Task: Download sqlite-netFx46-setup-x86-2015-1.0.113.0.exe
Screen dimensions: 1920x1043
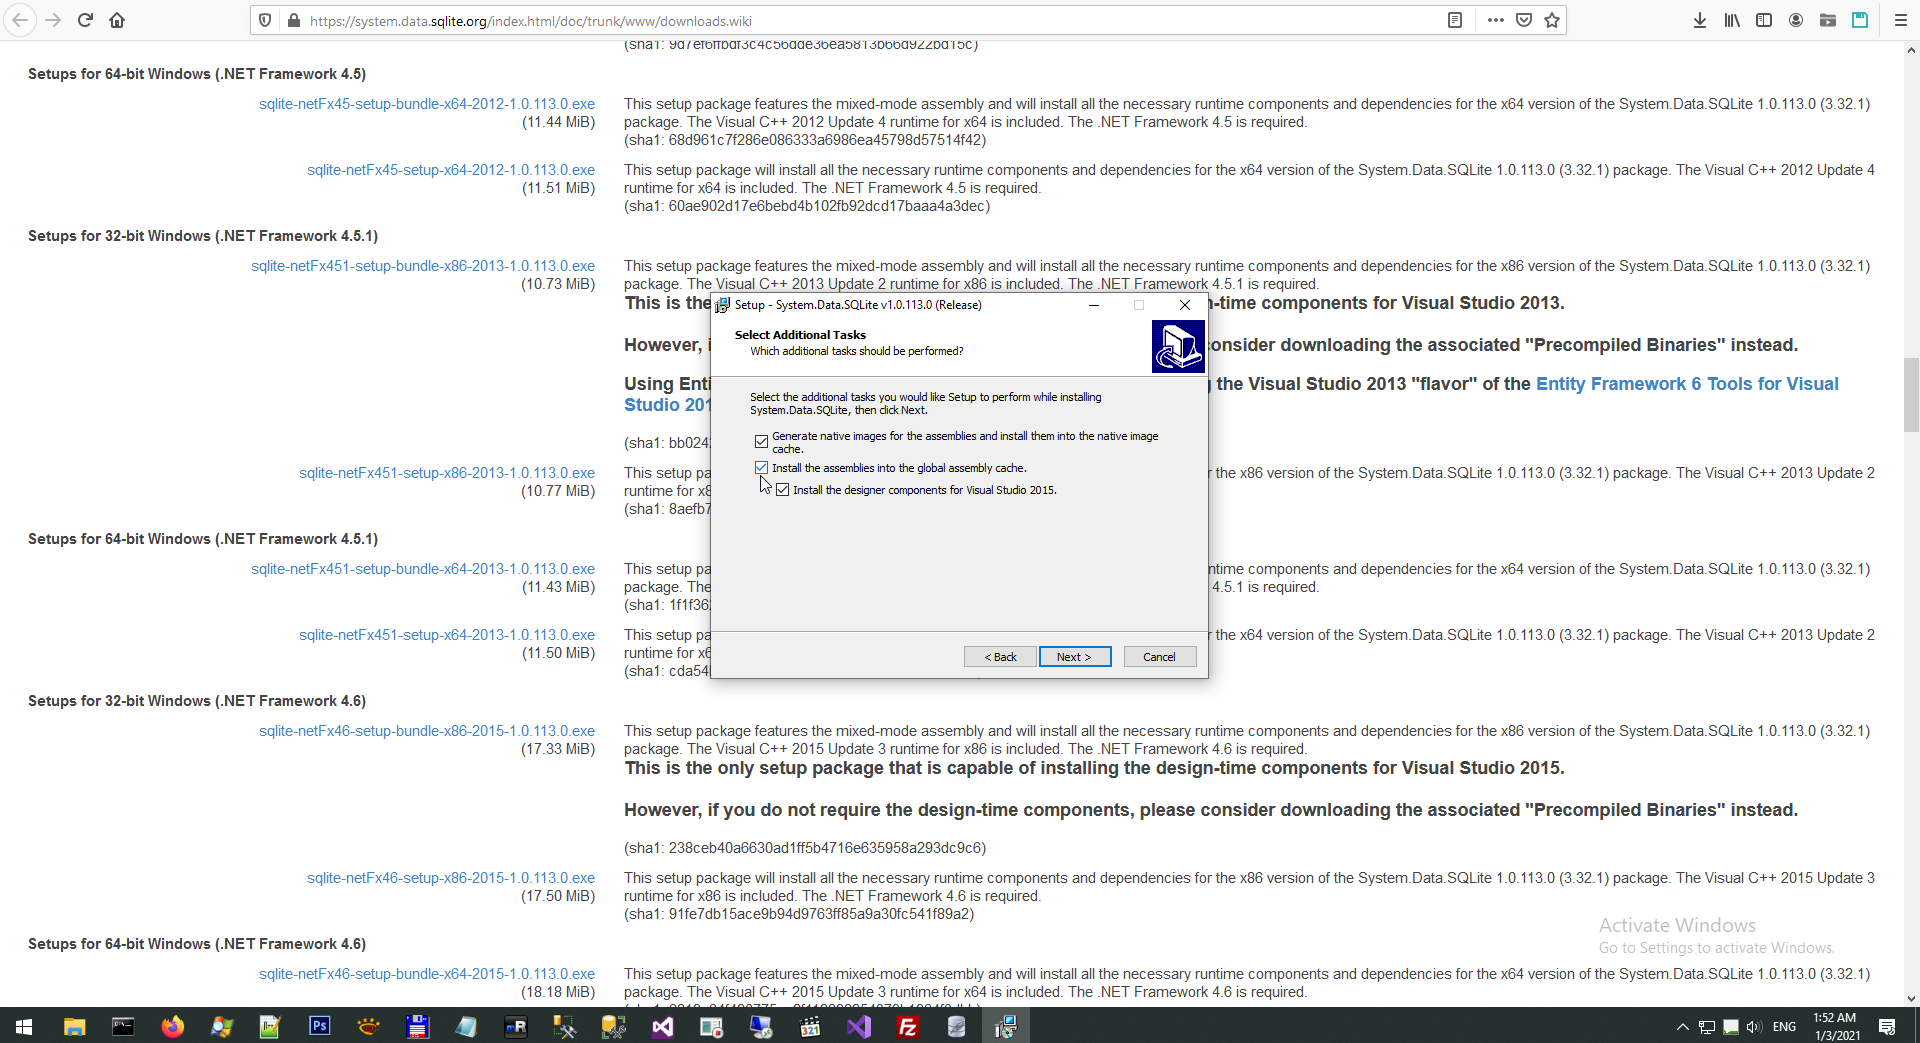Action: (451, 878)
